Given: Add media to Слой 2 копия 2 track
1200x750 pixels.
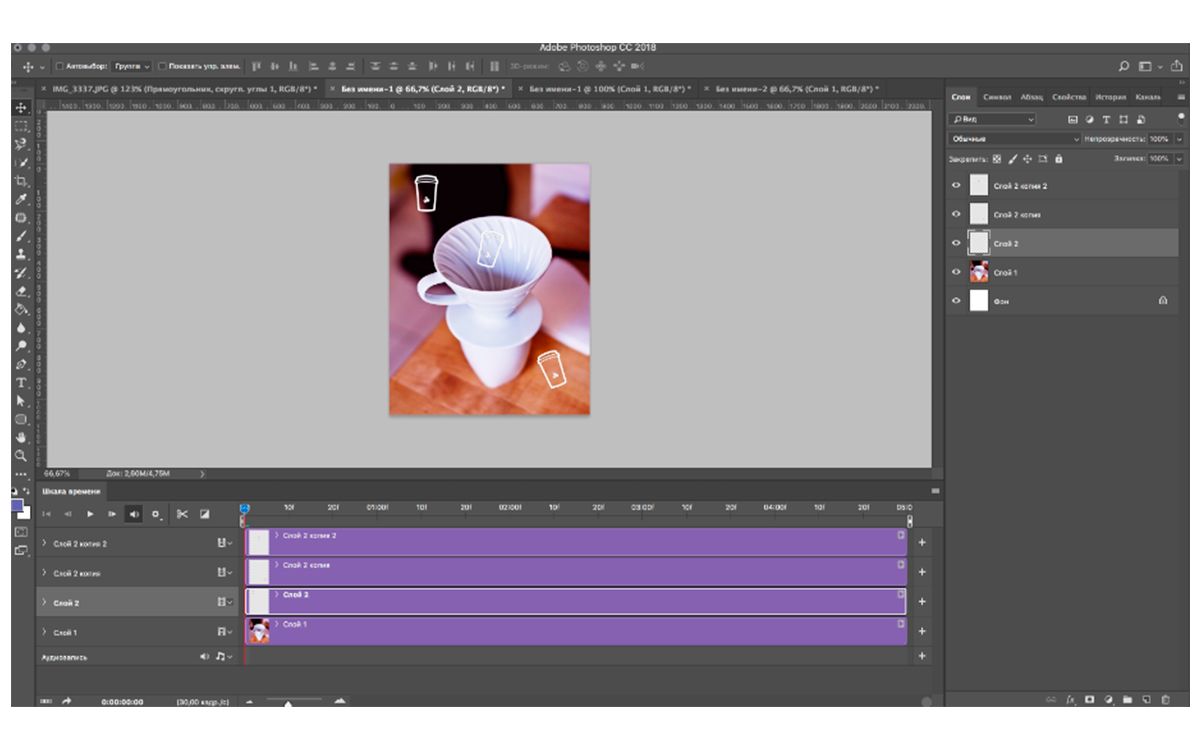Looking at the screenshot, I should coord(922,543).
